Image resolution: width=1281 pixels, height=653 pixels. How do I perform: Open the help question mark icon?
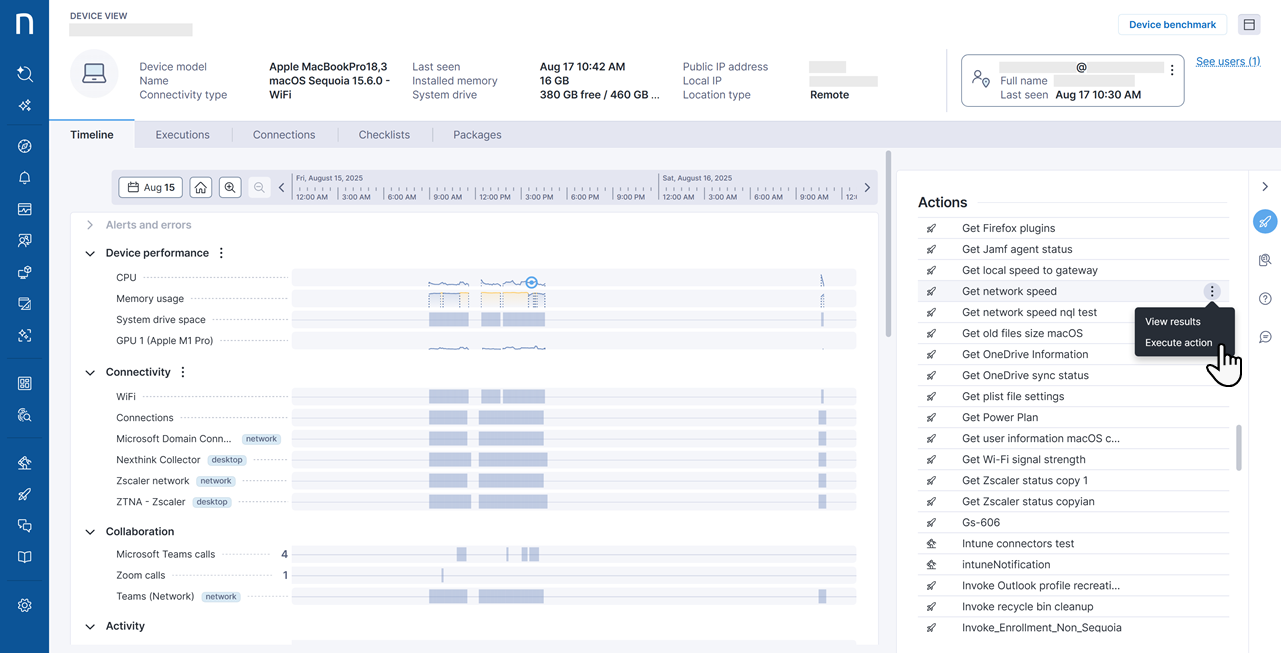pyautogui.click(x=1265, y=299)
